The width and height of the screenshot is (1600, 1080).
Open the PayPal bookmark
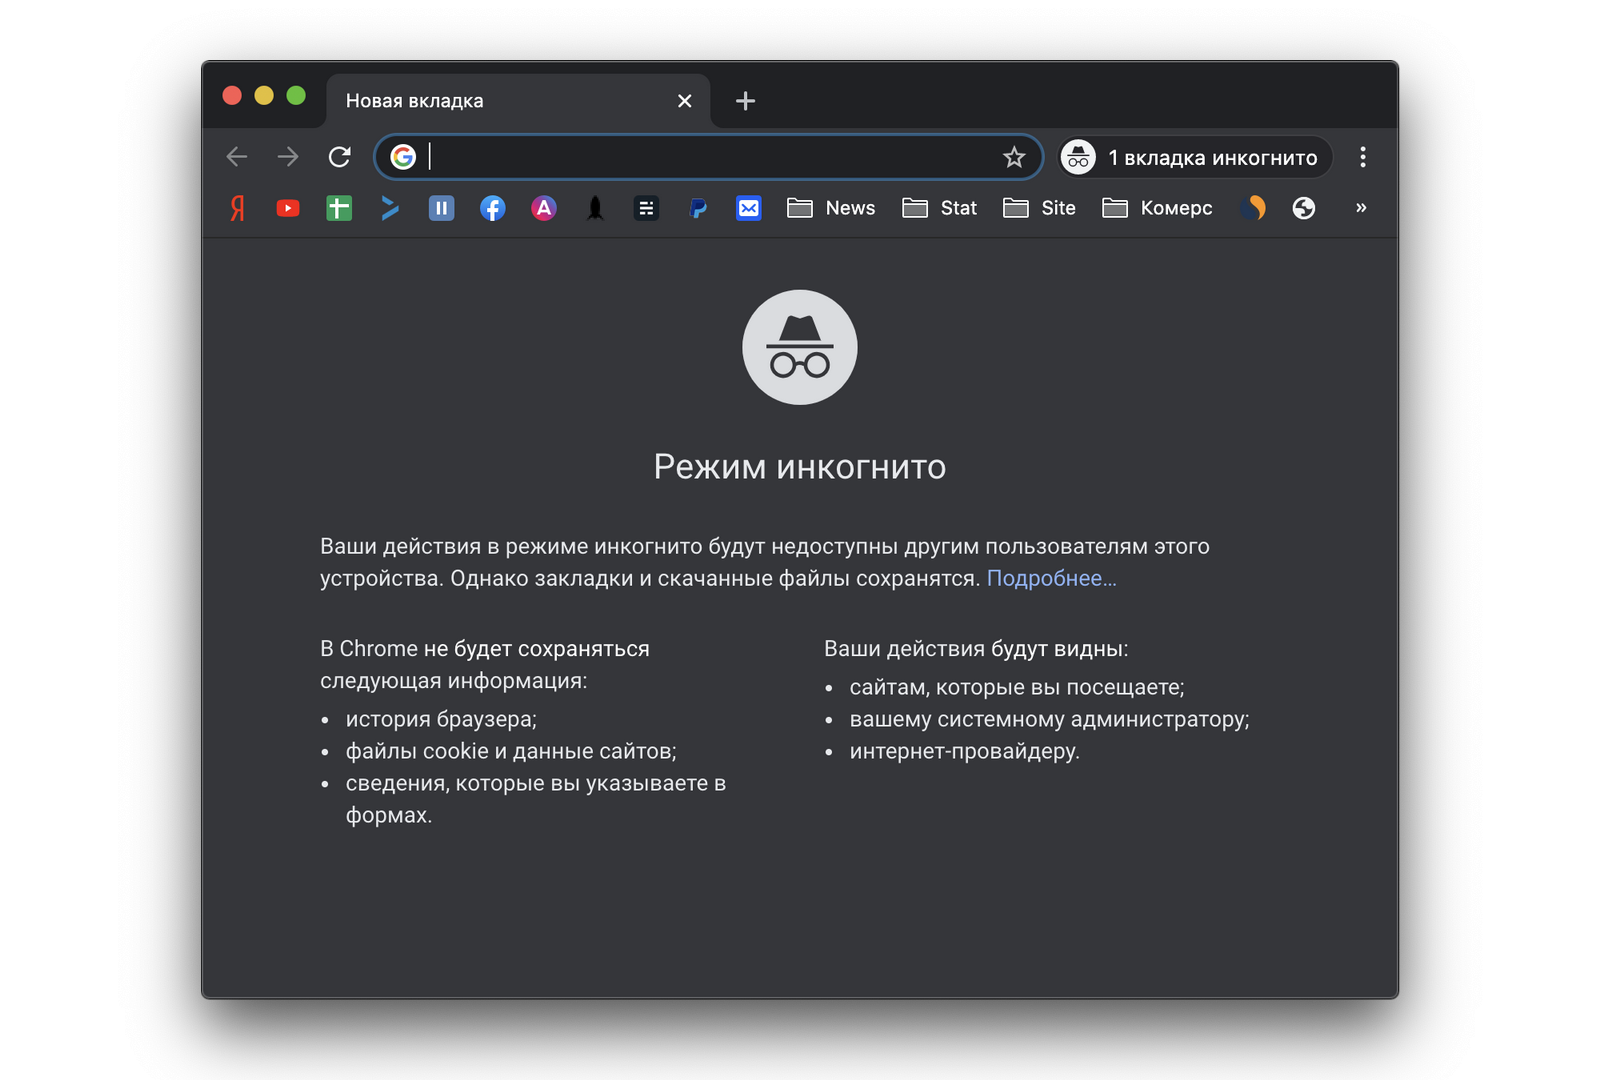point(698,208)
